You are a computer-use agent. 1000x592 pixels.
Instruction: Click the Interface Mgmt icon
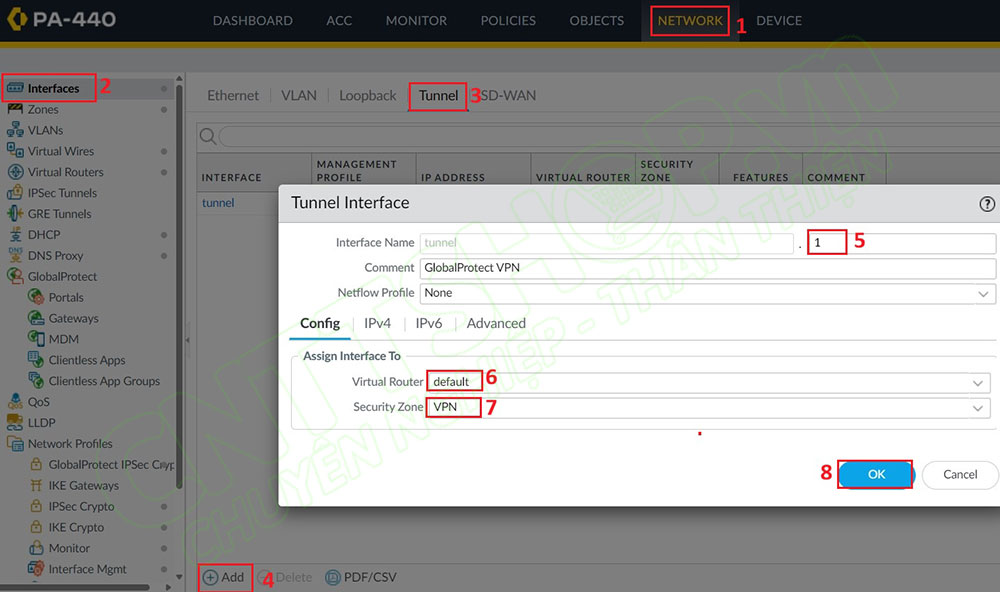(x=36, y=568)
